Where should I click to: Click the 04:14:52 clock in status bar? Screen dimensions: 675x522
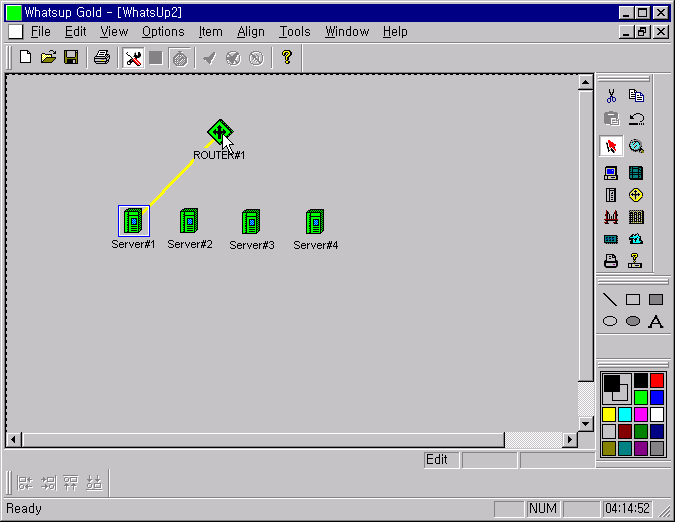[x=627, y=509]
